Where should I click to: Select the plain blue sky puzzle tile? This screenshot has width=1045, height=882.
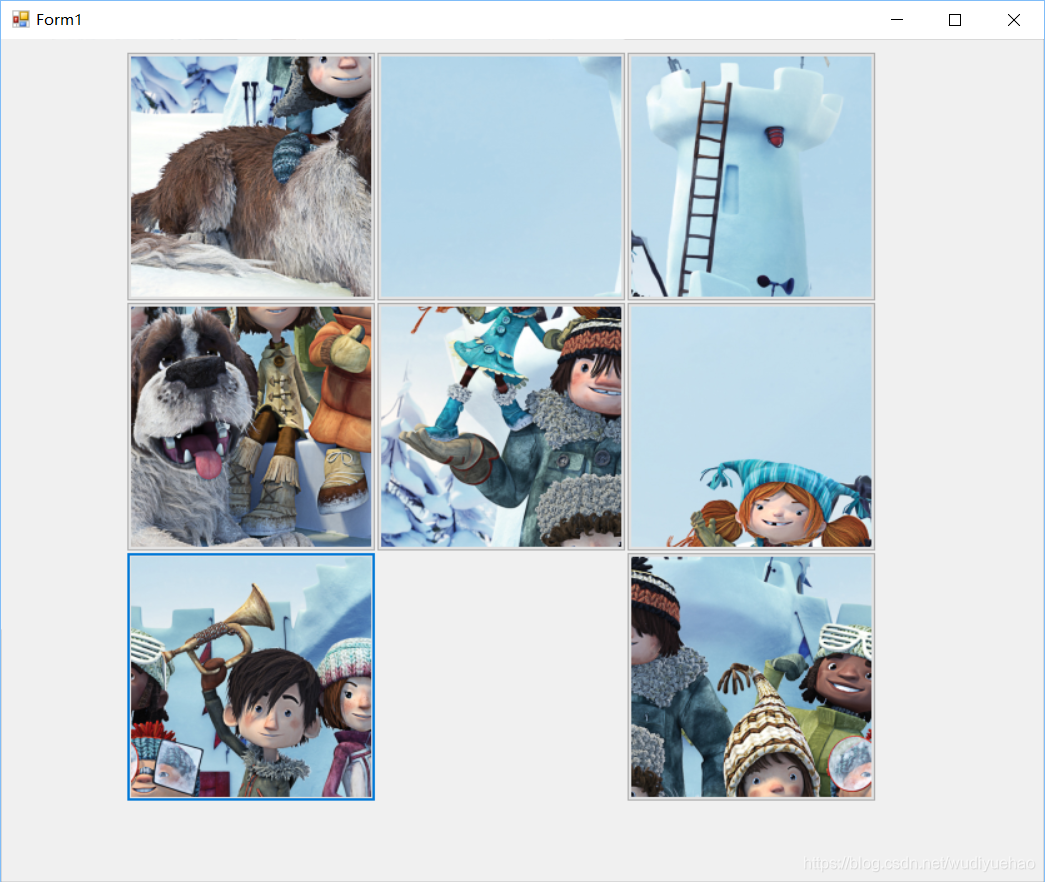(501, 177)
